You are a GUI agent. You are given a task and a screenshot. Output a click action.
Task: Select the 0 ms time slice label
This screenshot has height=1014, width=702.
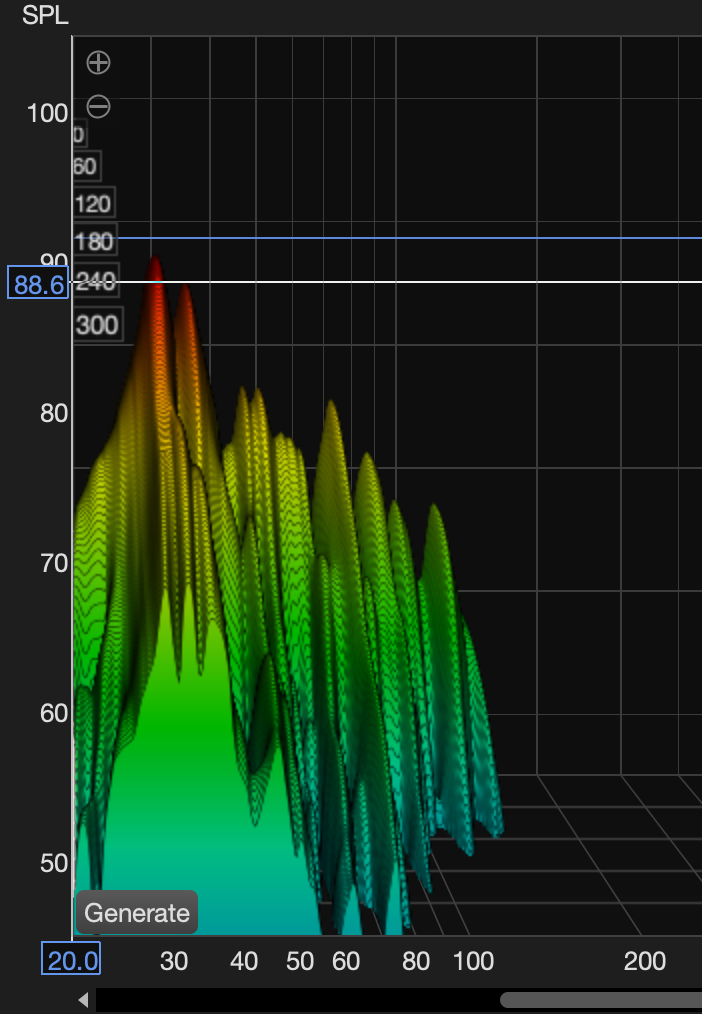(79, 135)
